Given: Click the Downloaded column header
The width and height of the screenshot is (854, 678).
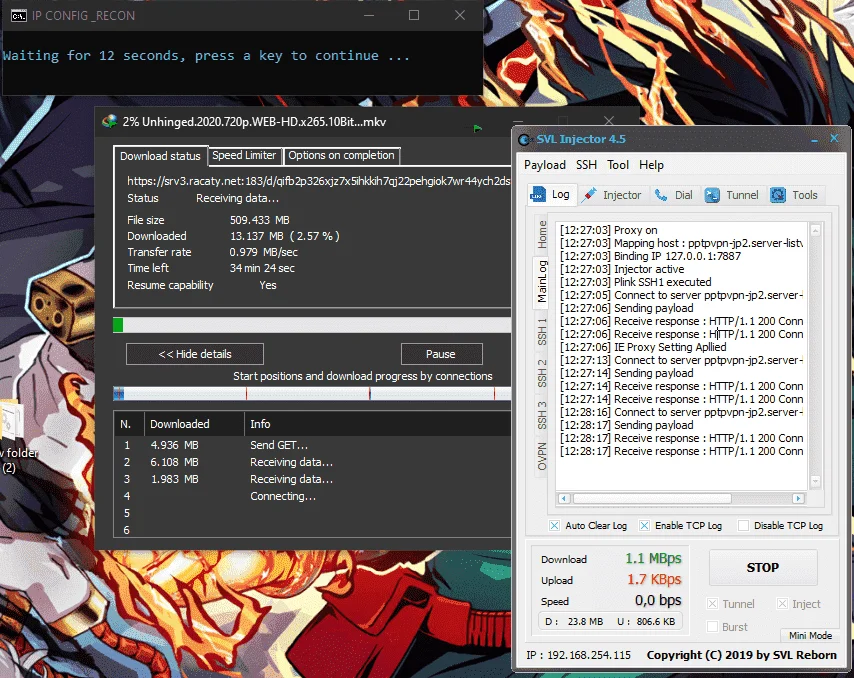Looking at the screenshot, I should coord(194,424).
